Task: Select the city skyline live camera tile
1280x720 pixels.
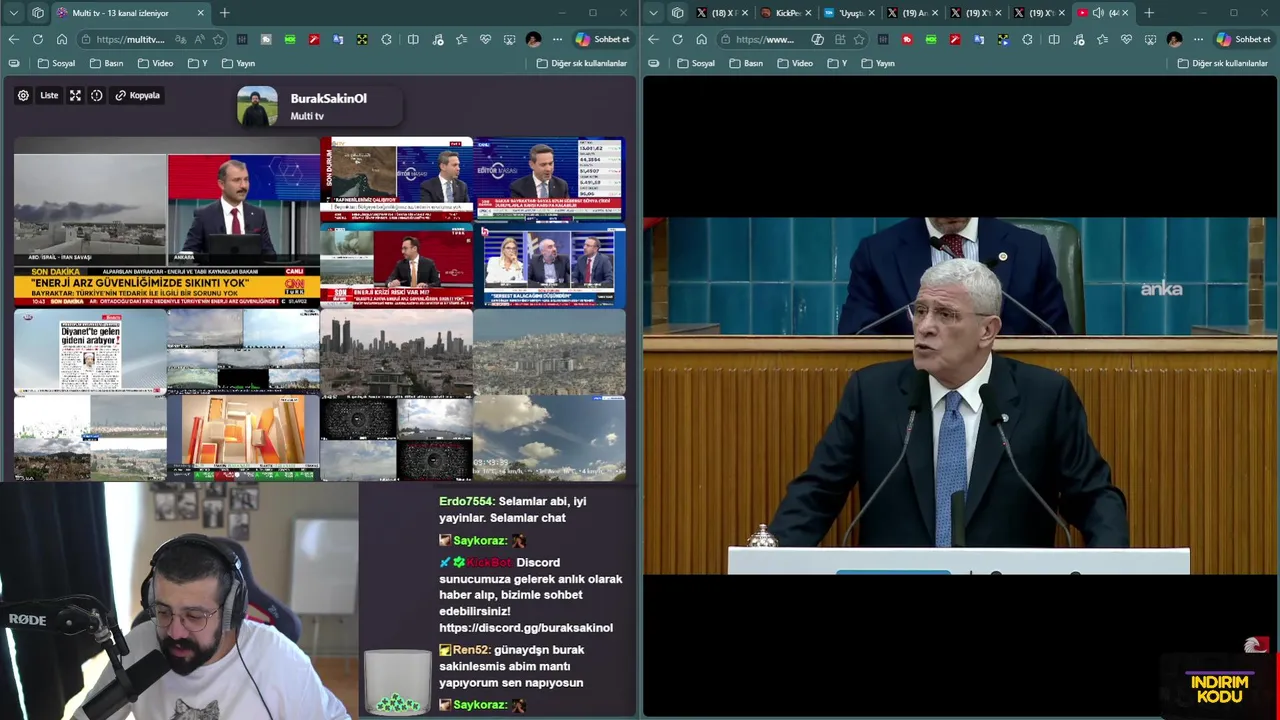Action: pyautogui.click(x=397, y=351)
